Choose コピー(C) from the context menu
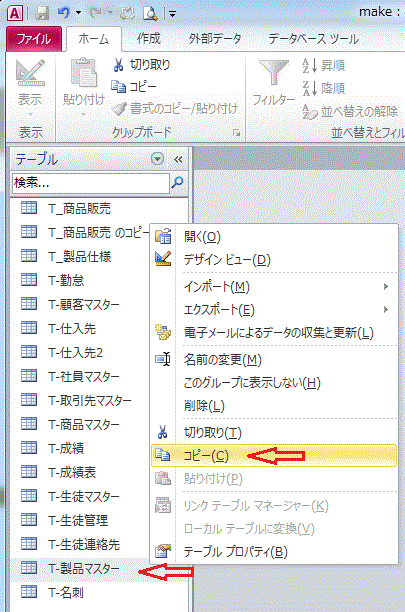The width and height of the screenshot is (405, 612). click(x=274, y=455)
